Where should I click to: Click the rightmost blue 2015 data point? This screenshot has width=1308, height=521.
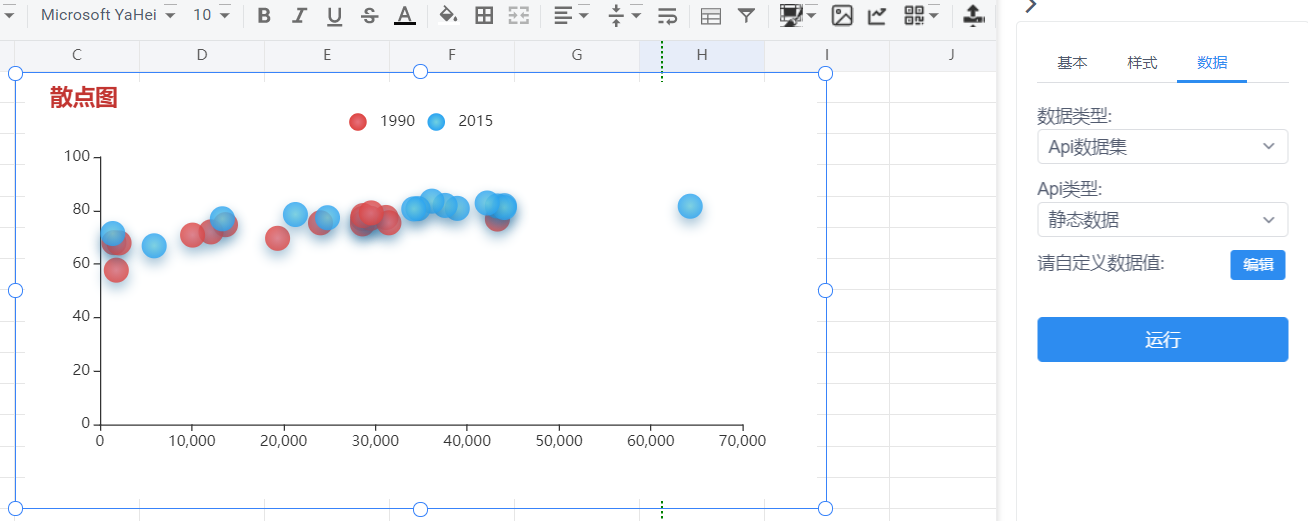pyautogui.click(x=690, y=206)
